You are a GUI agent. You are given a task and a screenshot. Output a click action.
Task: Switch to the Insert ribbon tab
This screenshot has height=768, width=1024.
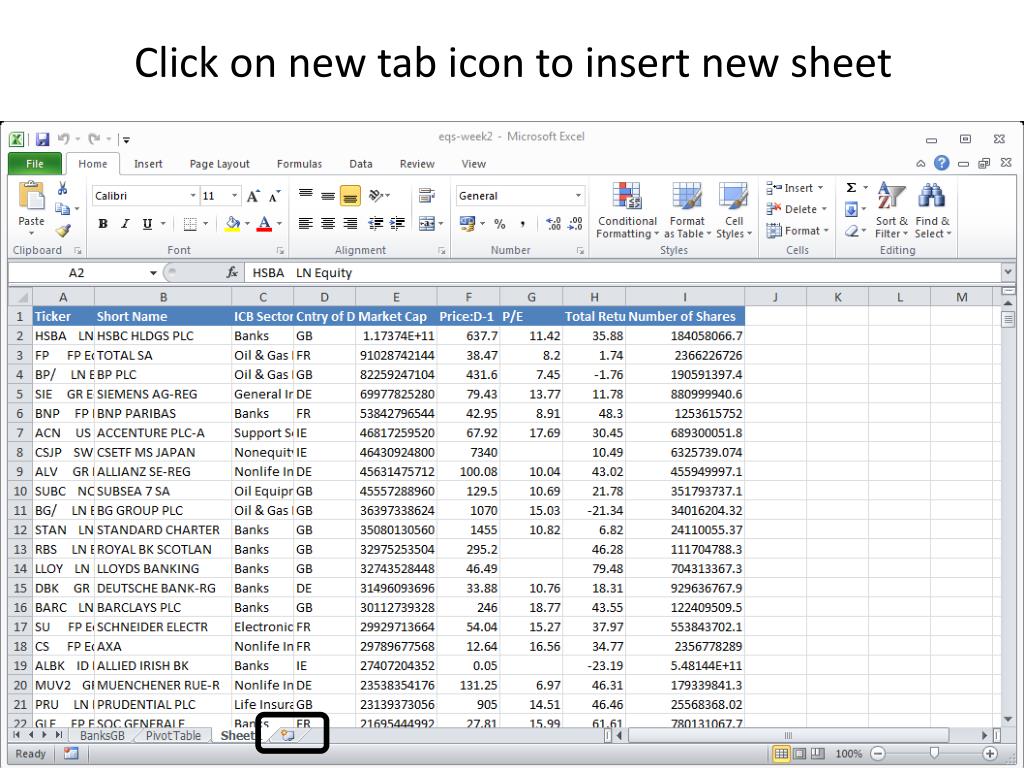[148, 164]
